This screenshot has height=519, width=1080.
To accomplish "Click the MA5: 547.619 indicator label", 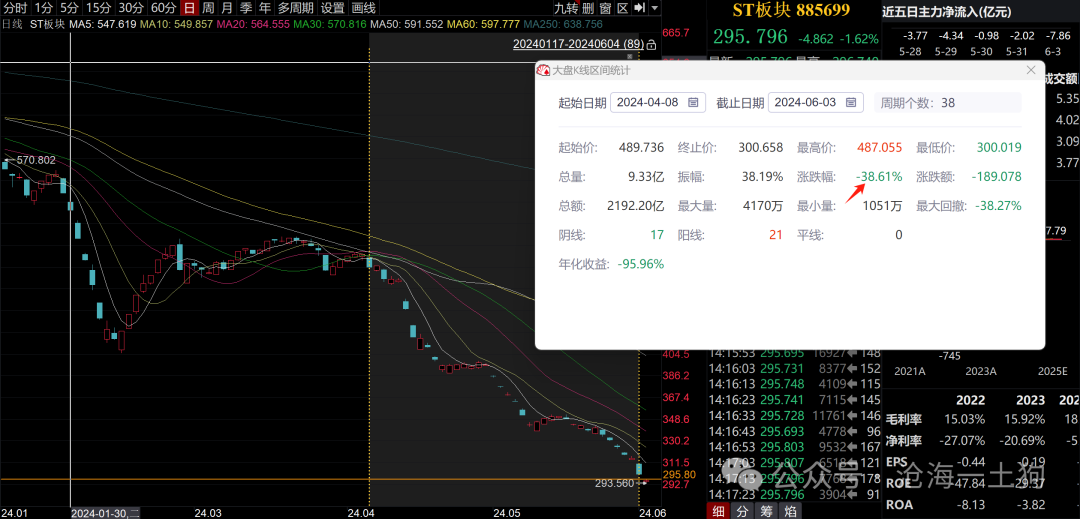I will point(101,25).
